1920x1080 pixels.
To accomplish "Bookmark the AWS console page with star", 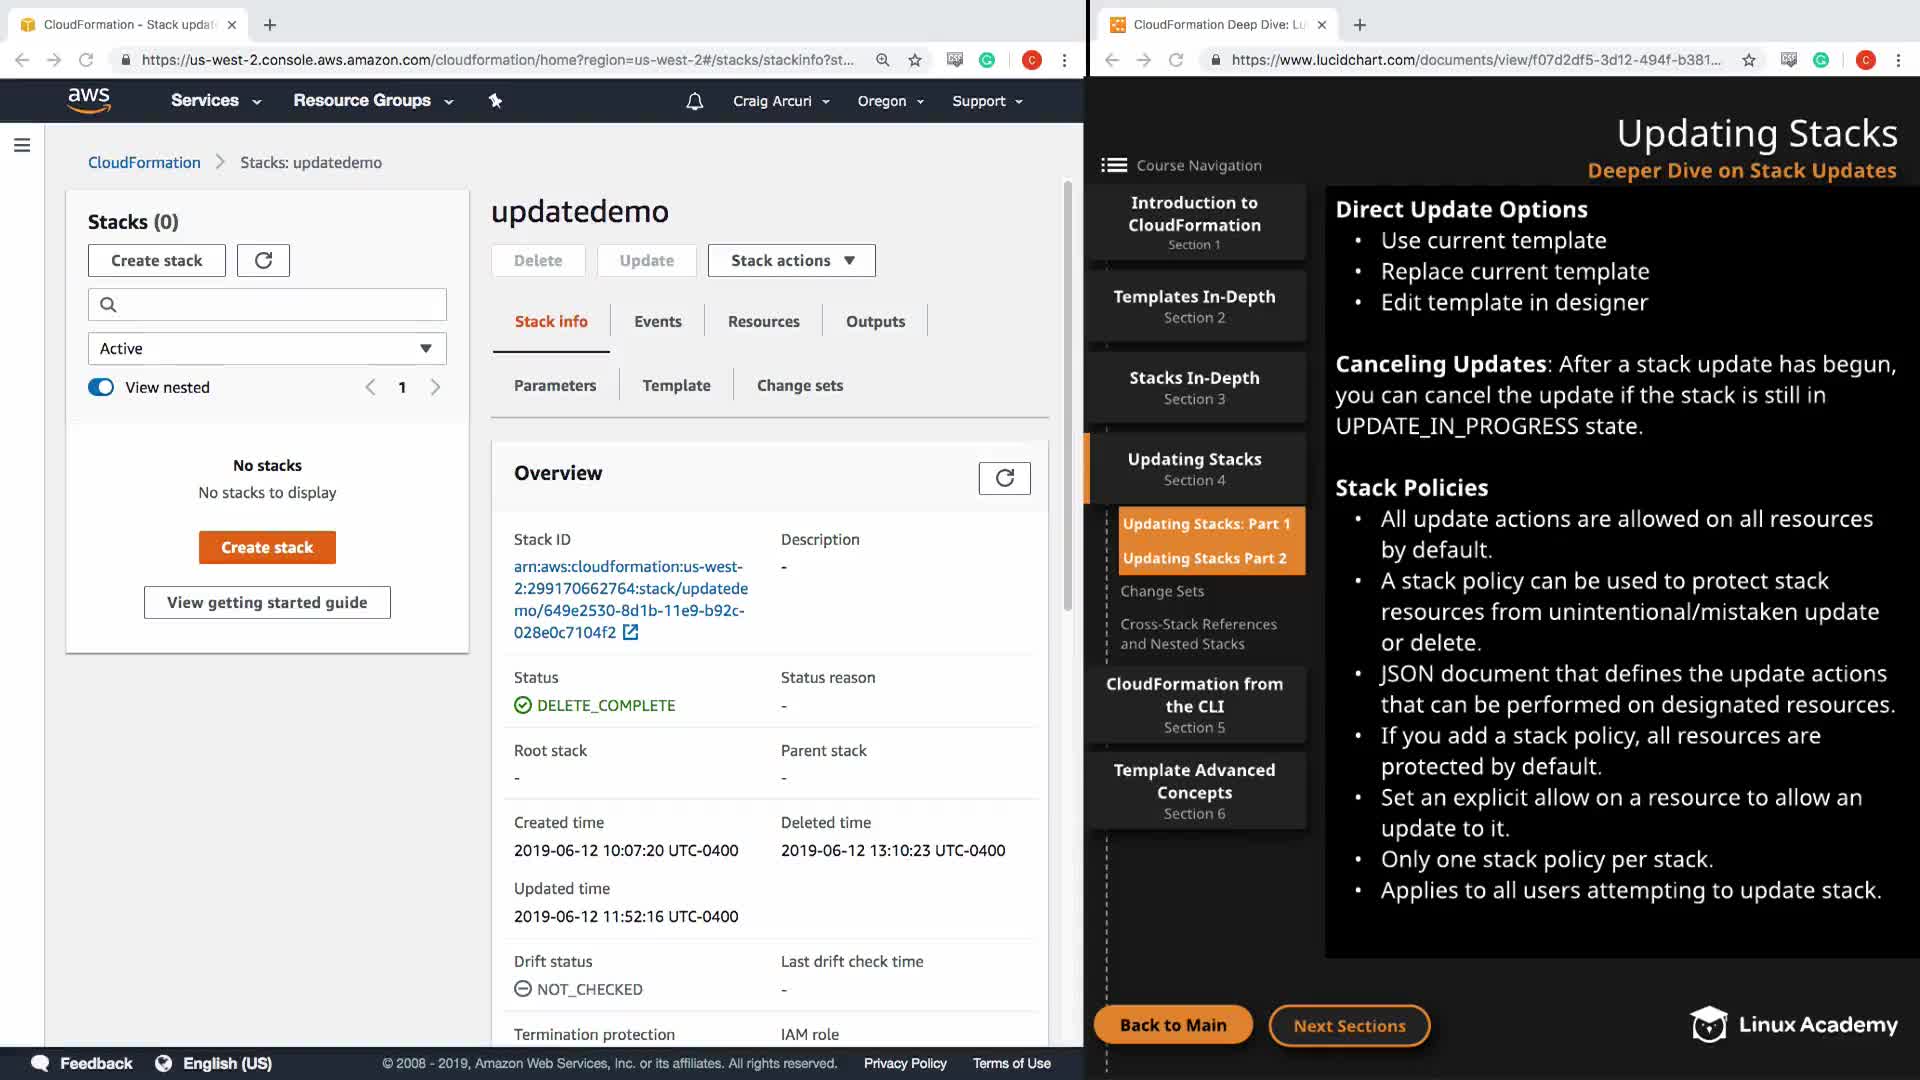I will [914, 60].
